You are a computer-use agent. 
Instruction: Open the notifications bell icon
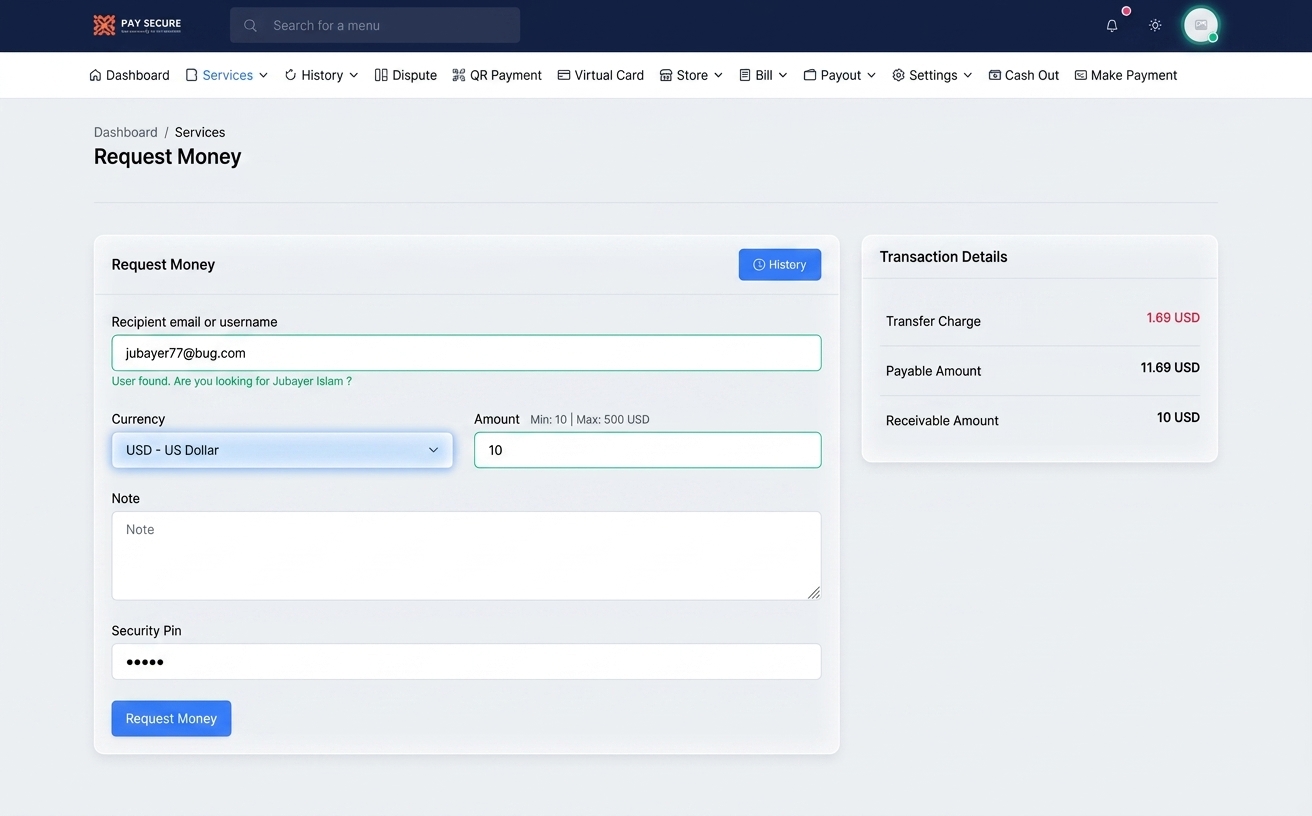[x=1111, y=26]
